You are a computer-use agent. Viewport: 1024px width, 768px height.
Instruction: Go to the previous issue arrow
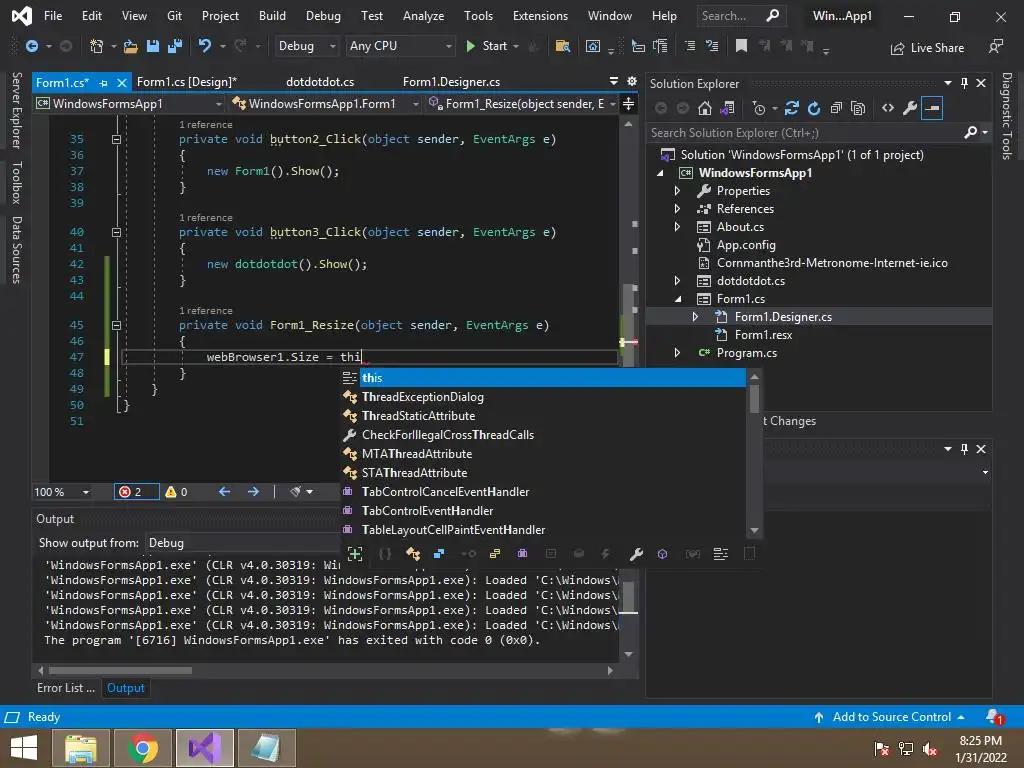[225, 491]
